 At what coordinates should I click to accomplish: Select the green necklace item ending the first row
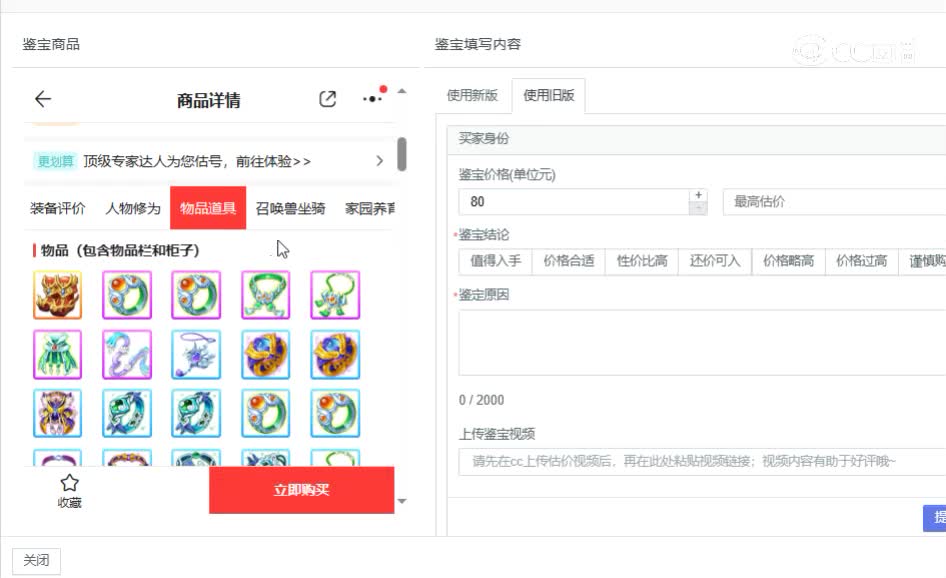[x=335, y=295]
